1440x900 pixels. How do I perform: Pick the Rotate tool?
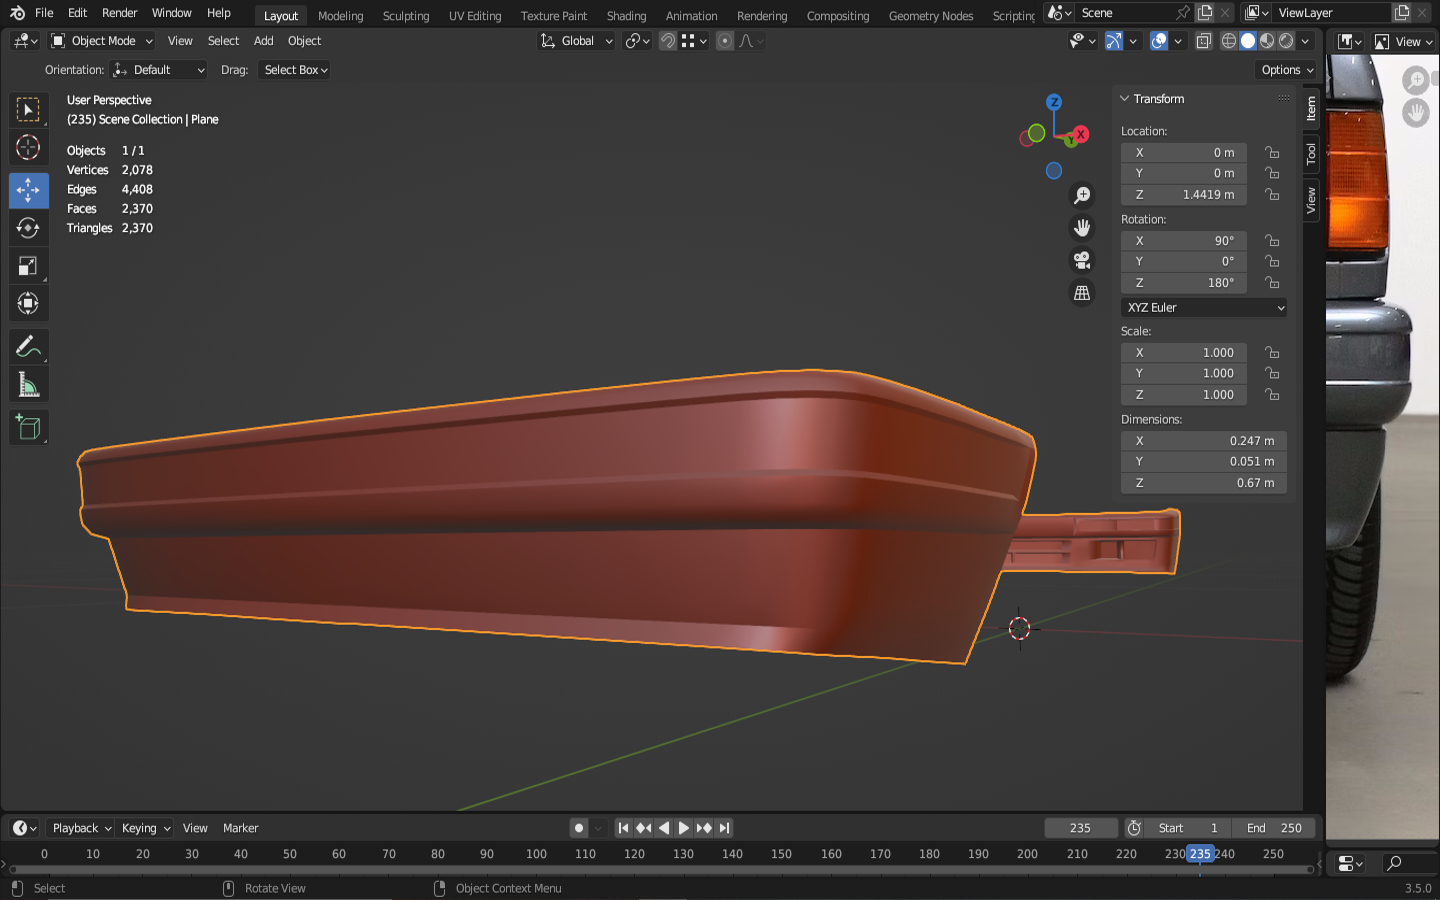click(28, 228)
